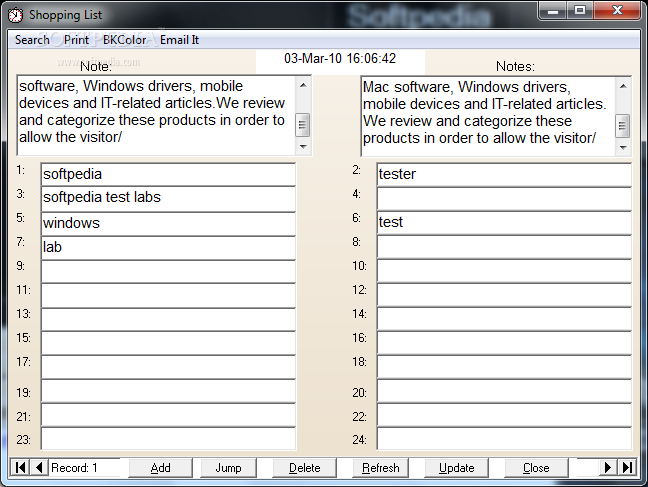
Task: Open the Email It menu
Action: click(179, 40)
